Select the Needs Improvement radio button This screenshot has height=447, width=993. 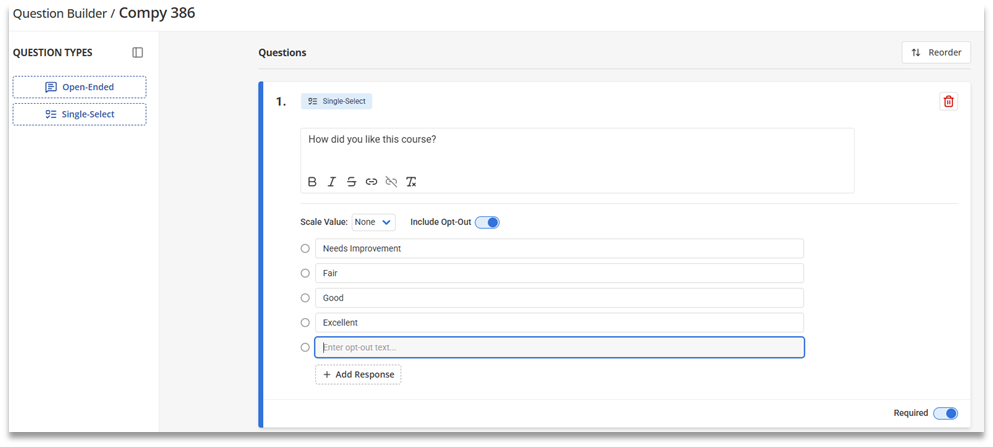[305, 248]
